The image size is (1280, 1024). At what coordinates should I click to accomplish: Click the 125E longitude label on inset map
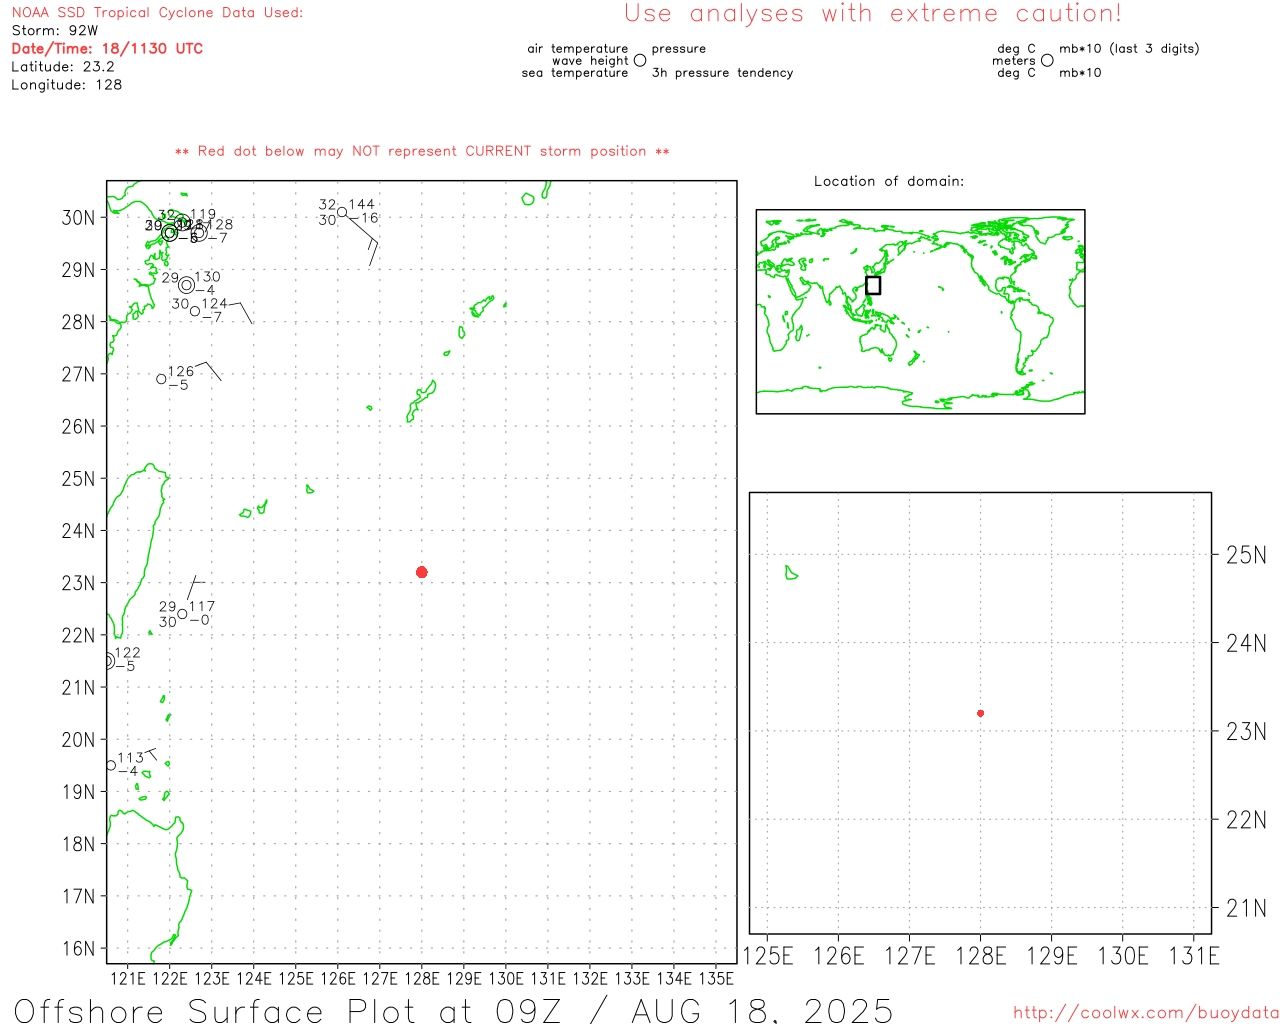coord(768,956)
